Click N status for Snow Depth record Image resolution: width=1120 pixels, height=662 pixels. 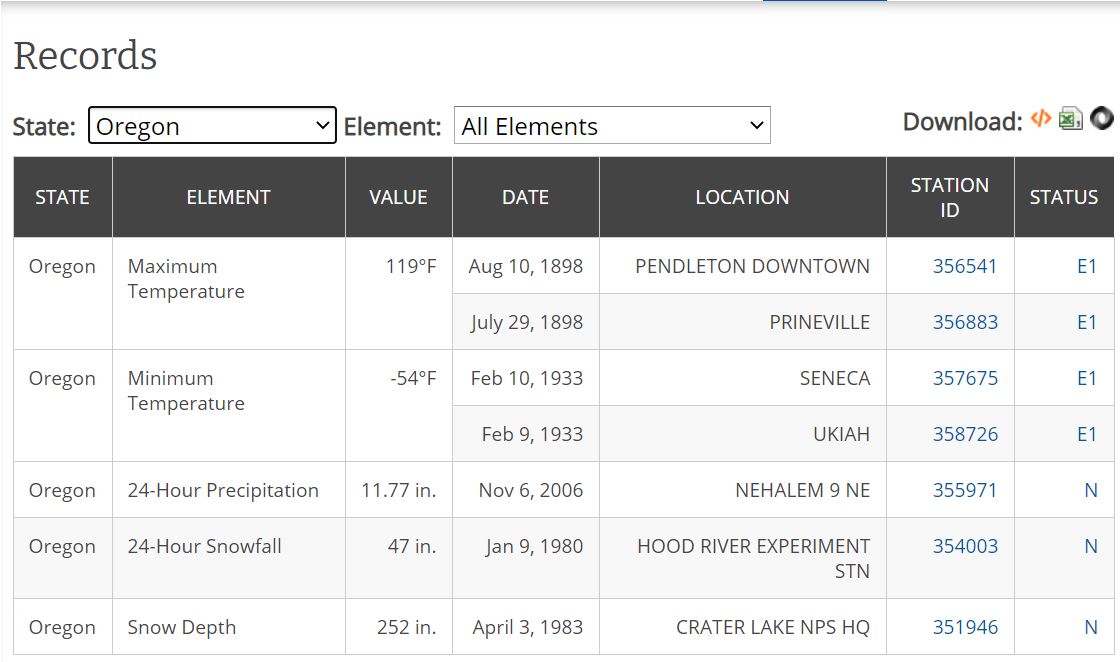[x=1090, y=628]
